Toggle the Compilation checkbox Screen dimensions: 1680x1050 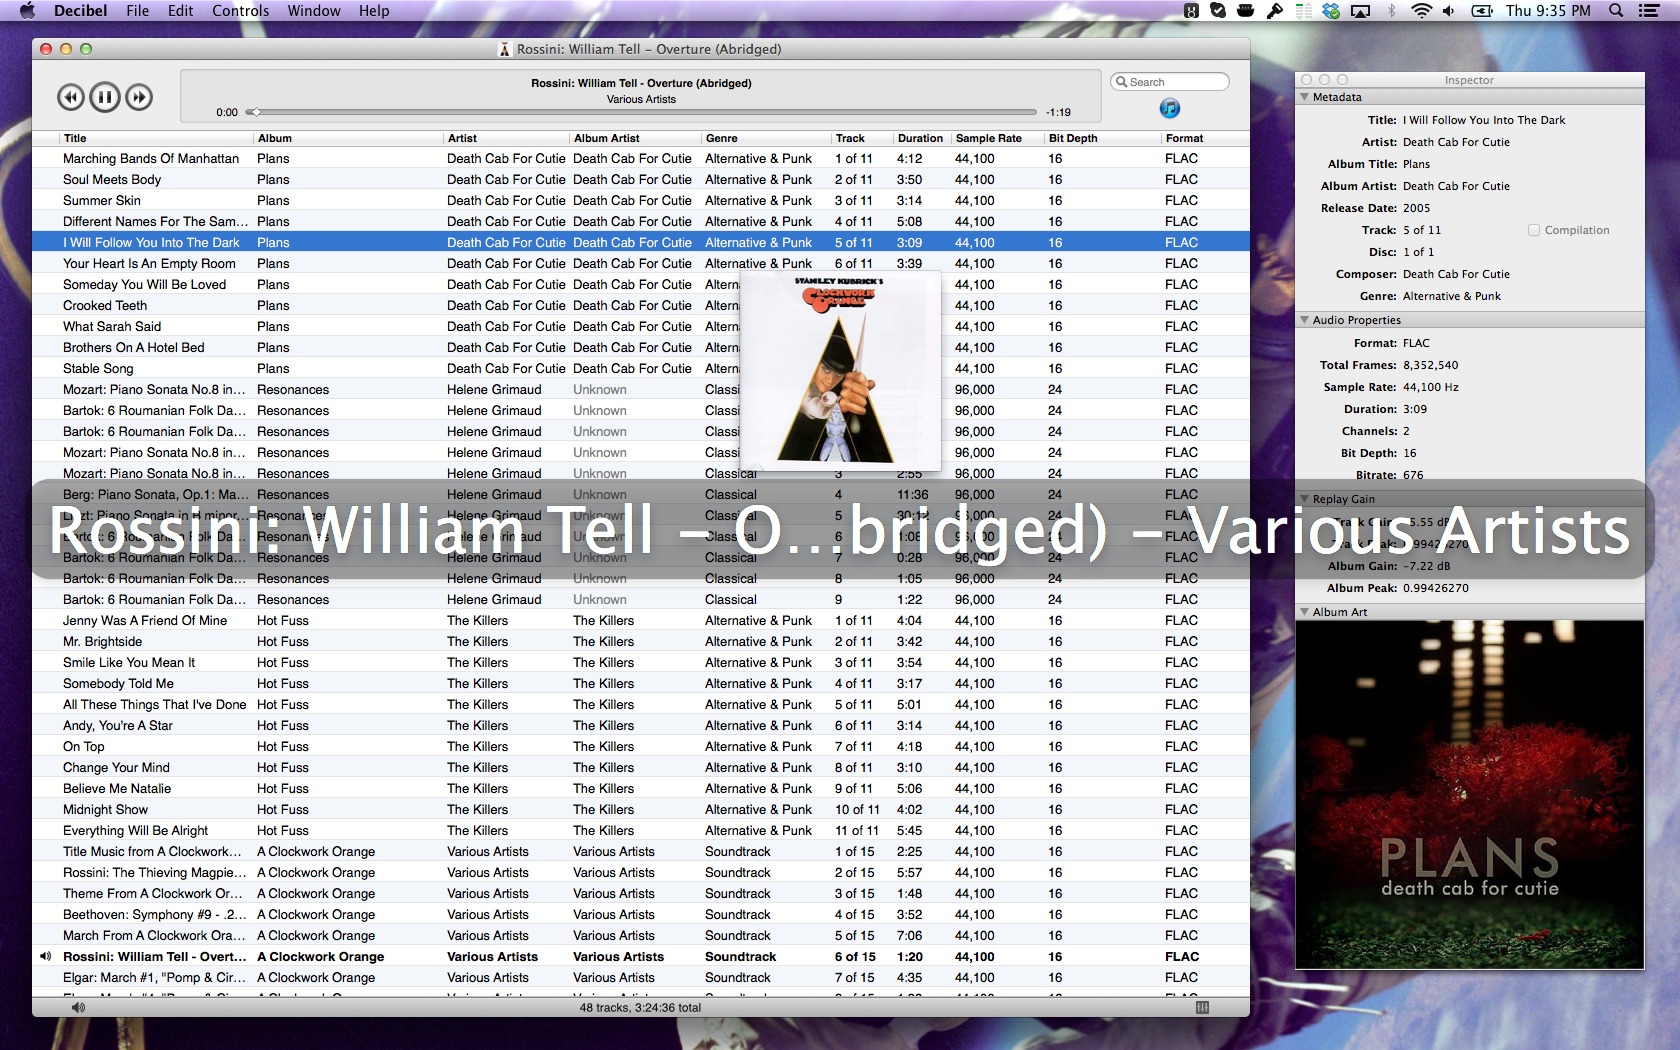pos(1534,230)
